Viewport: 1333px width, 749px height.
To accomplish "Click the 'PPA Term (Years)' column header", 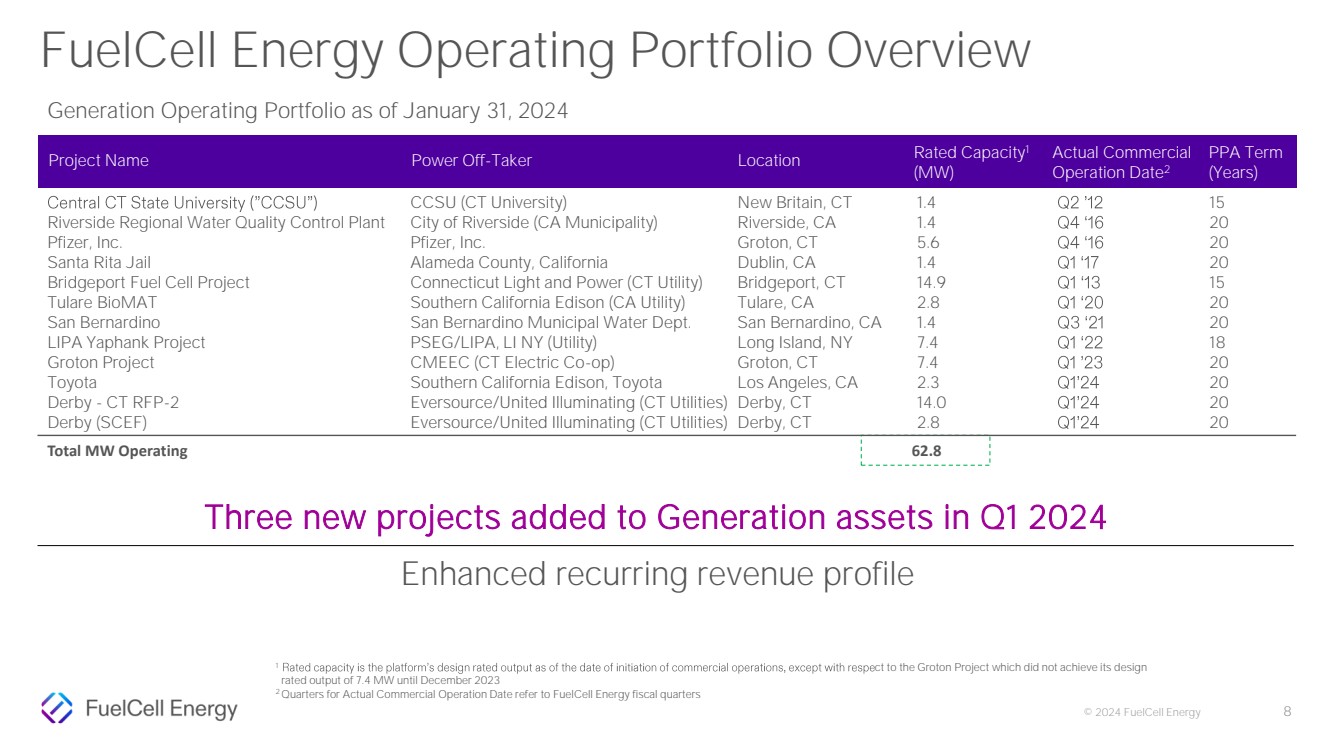I will pos(1245,162).
